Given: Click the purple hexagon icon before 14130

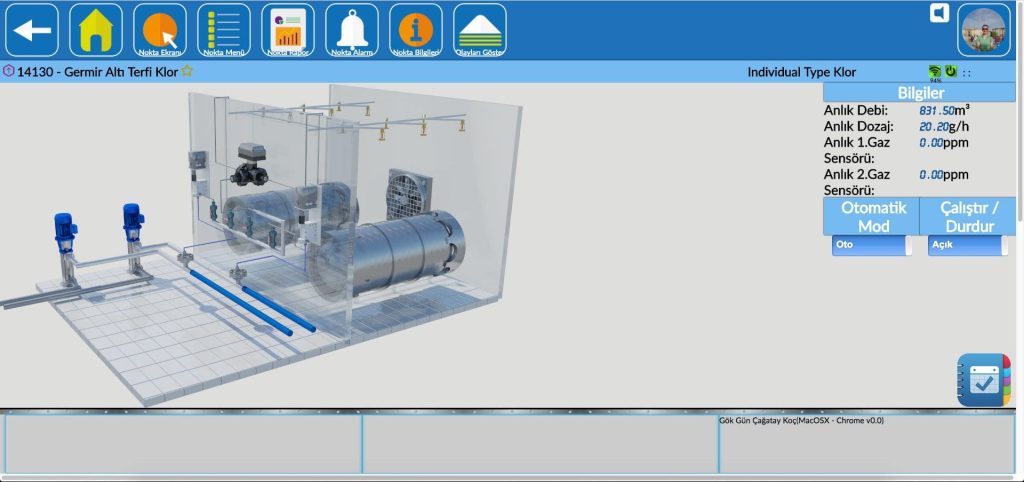Looking at the screenshot, I should point(8,71).
